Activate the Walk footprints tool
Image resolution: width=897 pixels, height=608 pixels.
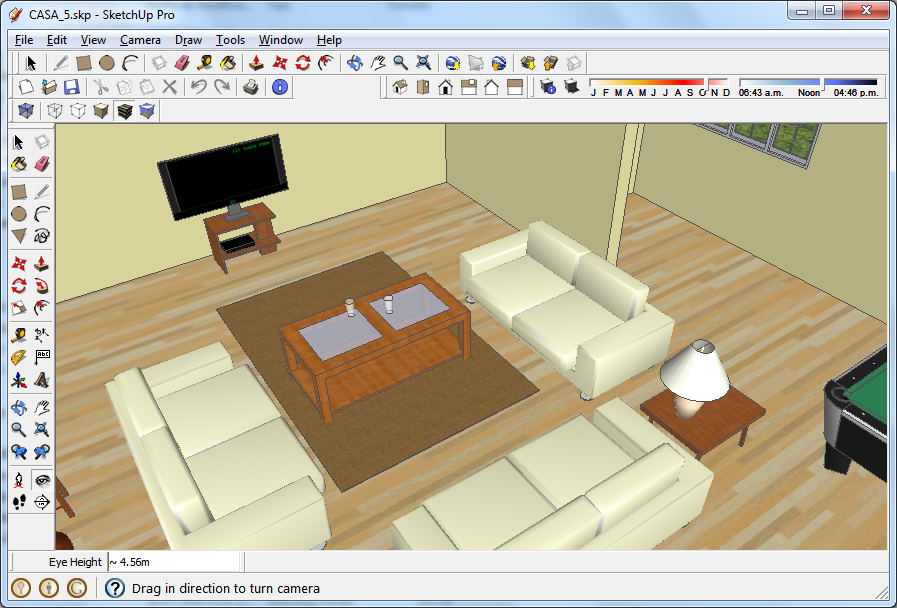tap(19, 502)
